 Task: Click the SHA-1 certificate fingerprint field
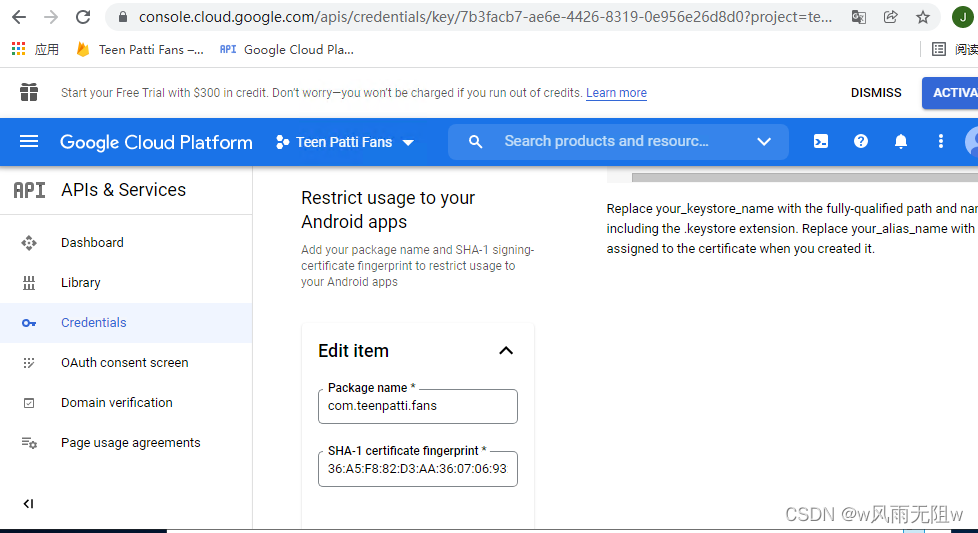418,469
